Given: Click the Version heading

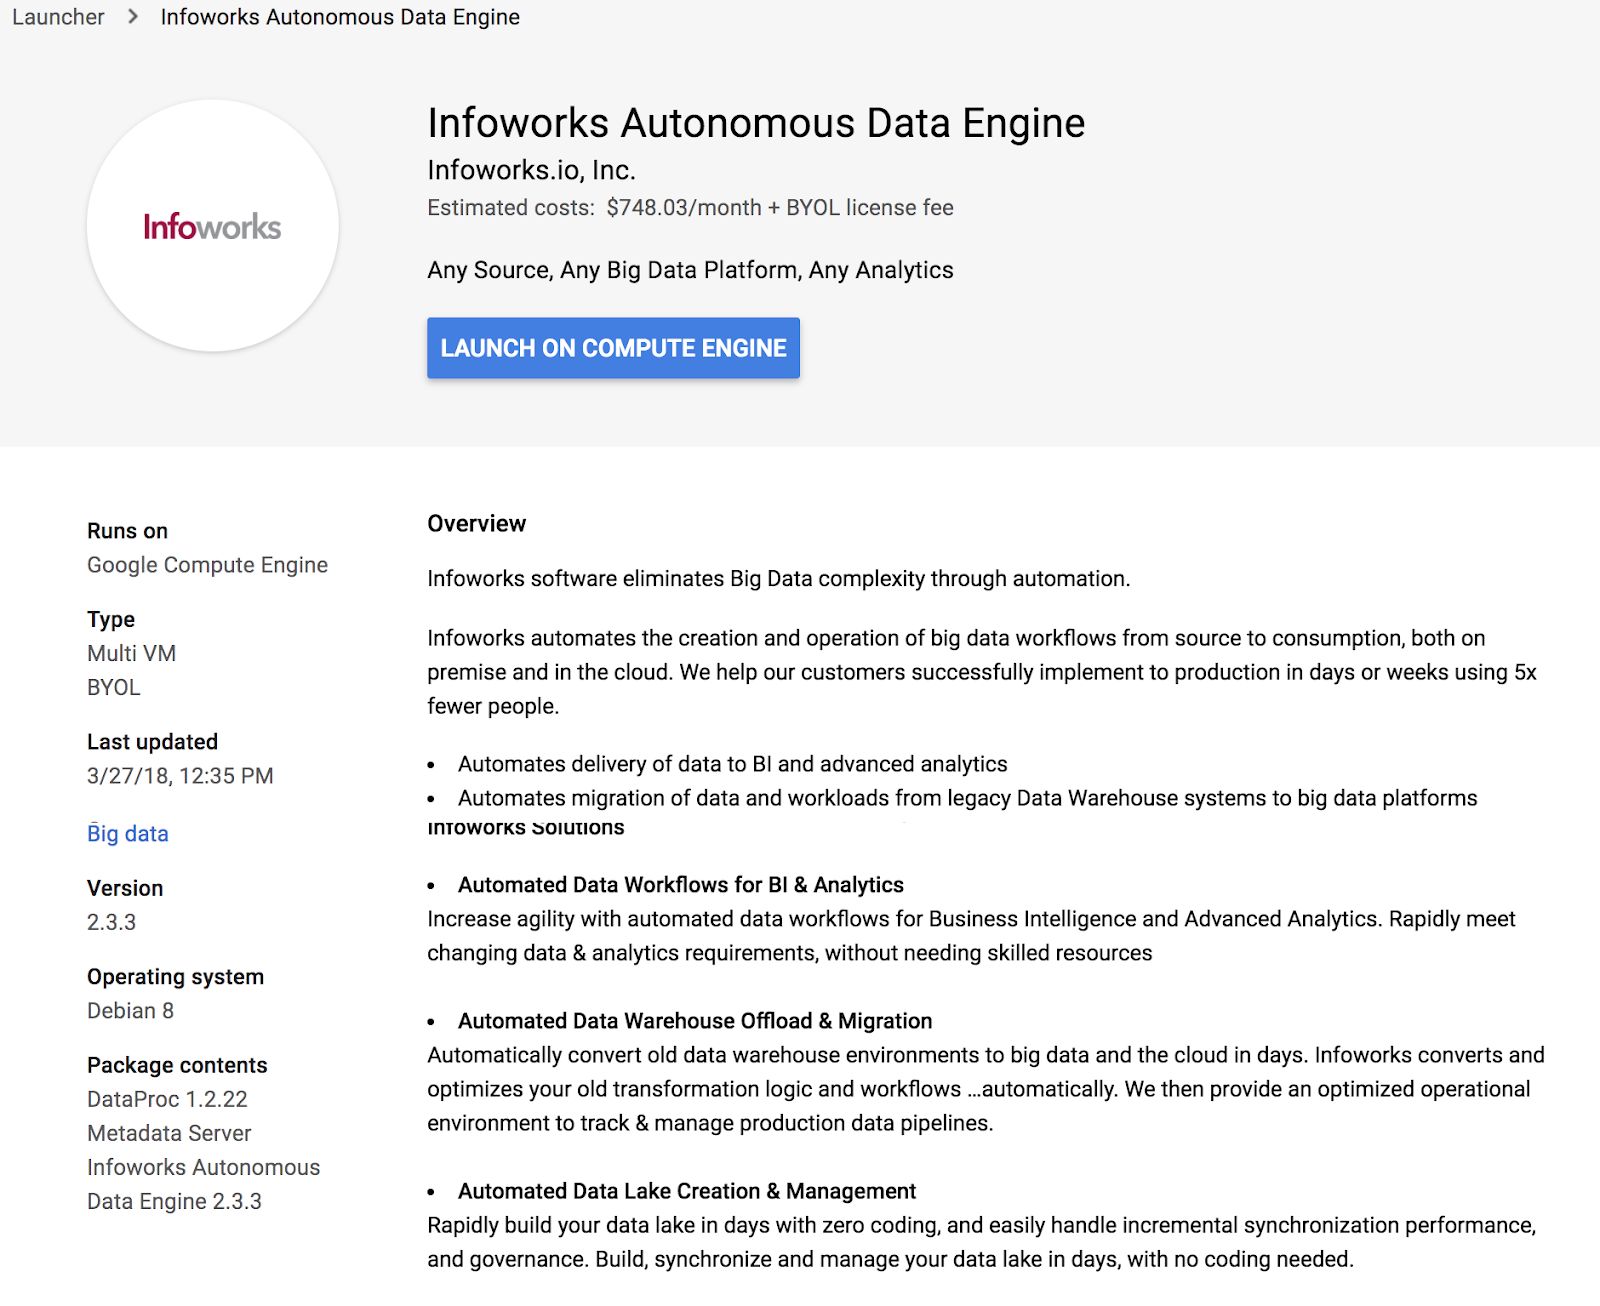Looking at the screenshot, I should [125, 888].
